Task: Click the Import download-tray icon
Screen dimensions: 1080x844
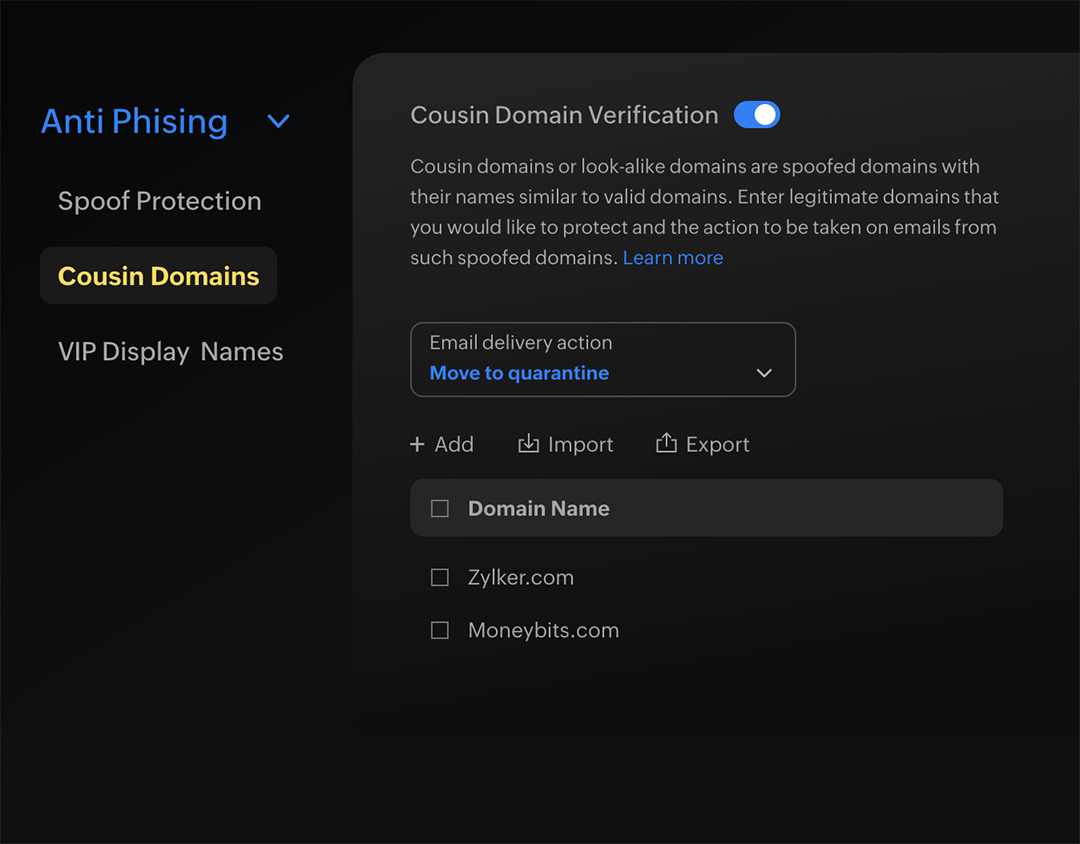Action: click(528, 444)
